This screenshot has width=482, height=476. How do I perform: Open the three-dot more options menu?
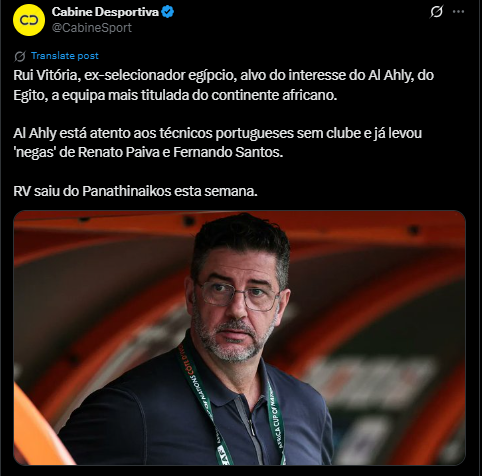click(x=458, y=12)
